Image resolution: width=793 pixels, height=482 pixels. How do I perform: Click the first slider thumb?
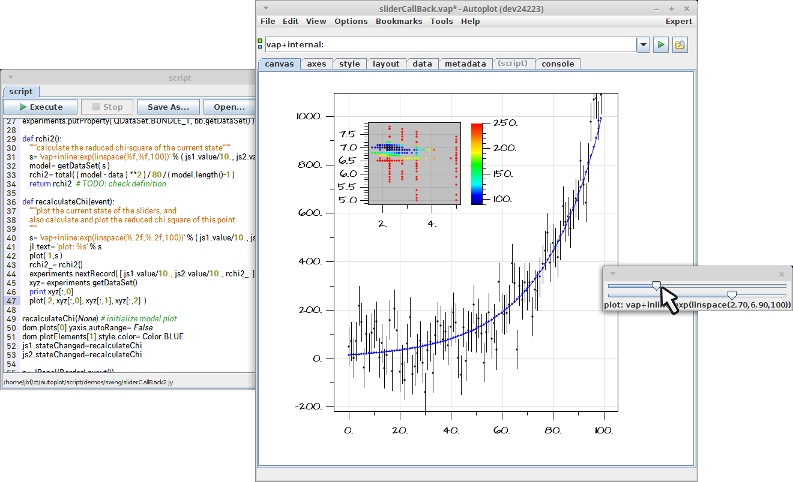[x=656, y=286]
